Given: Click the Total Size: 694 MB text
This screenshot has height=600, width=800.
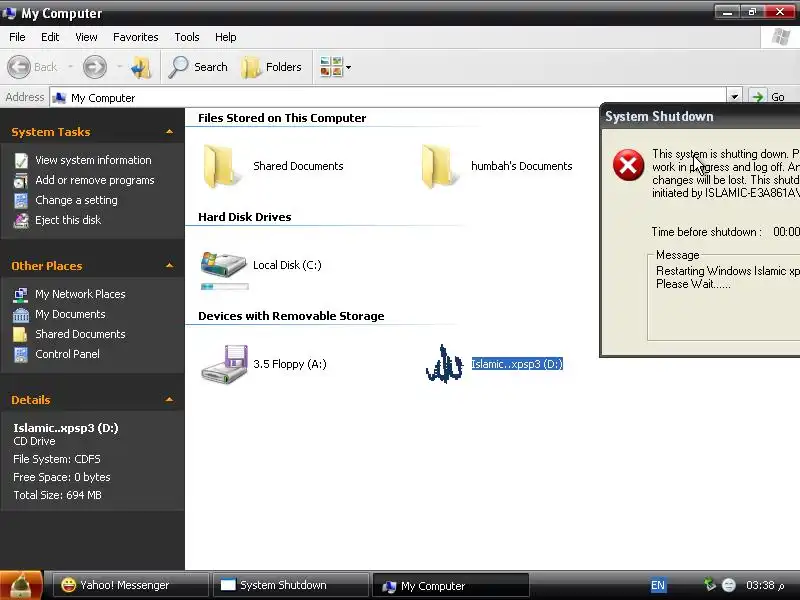Looking at the screenshot, I should coord(57,495).
